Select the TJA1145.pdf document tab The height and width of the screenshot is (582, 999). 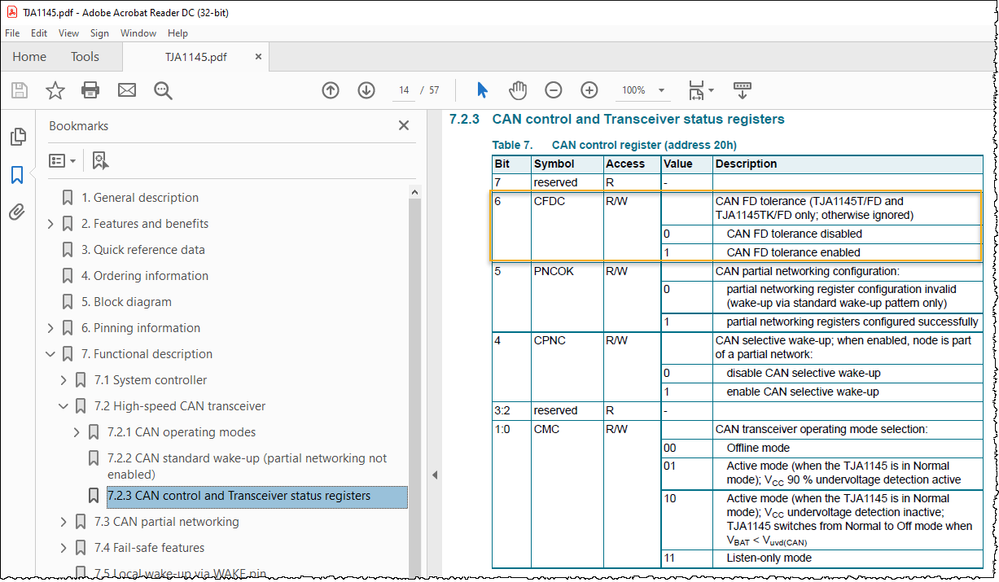196,57
